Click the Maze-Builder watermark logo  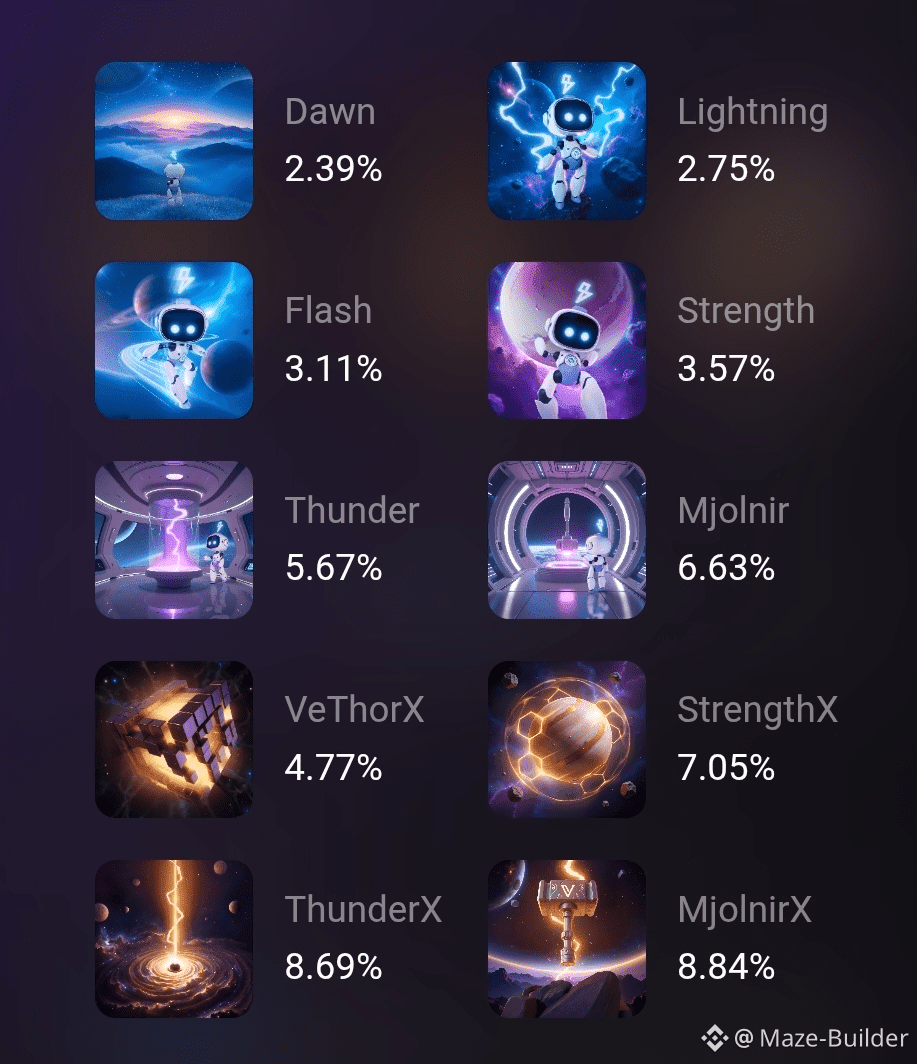pyautogui.click(x=715, y=1038)
